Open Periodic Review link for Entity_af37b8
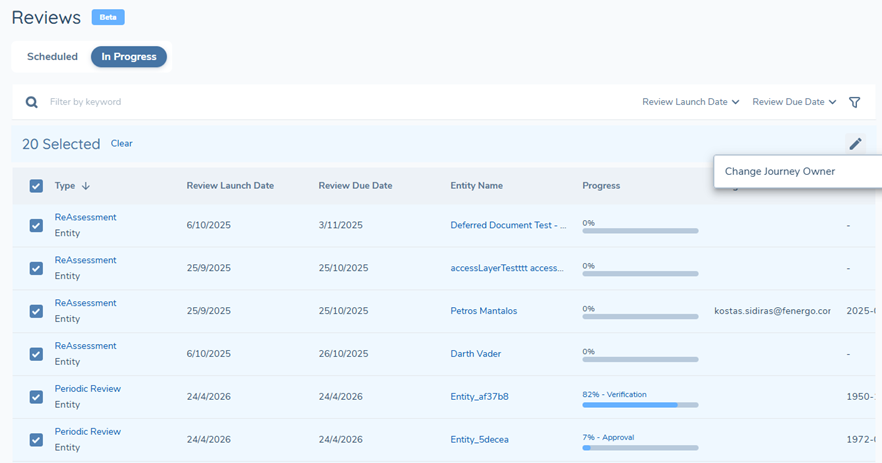This screenshot has width=882, height=463. pyautogui.click(x=88, y=388)
